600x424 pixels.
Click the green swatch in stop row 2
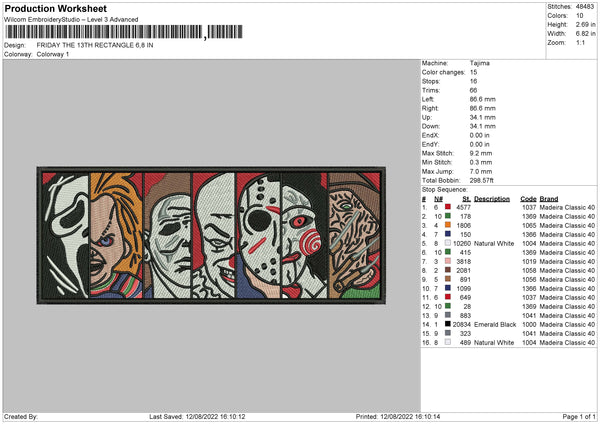point(447,216)
